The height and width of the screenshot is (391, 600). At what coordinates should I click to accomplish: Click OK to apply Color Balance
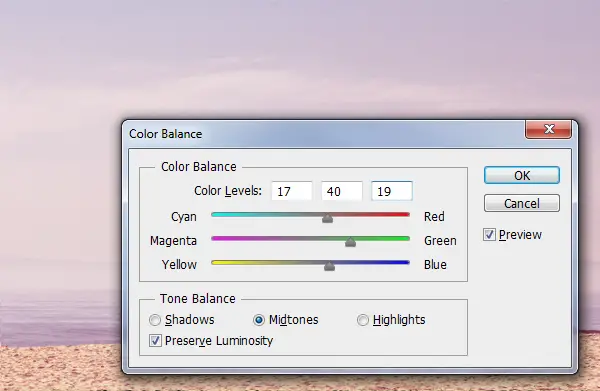click(x=522, y=175)
